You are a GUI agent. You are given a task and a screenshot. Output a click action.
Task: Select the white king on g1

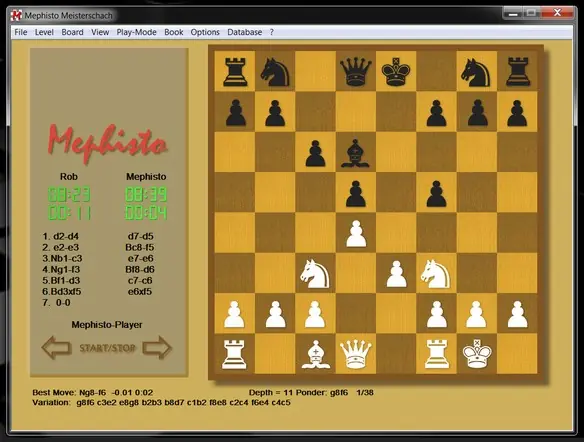coord(477,354)
